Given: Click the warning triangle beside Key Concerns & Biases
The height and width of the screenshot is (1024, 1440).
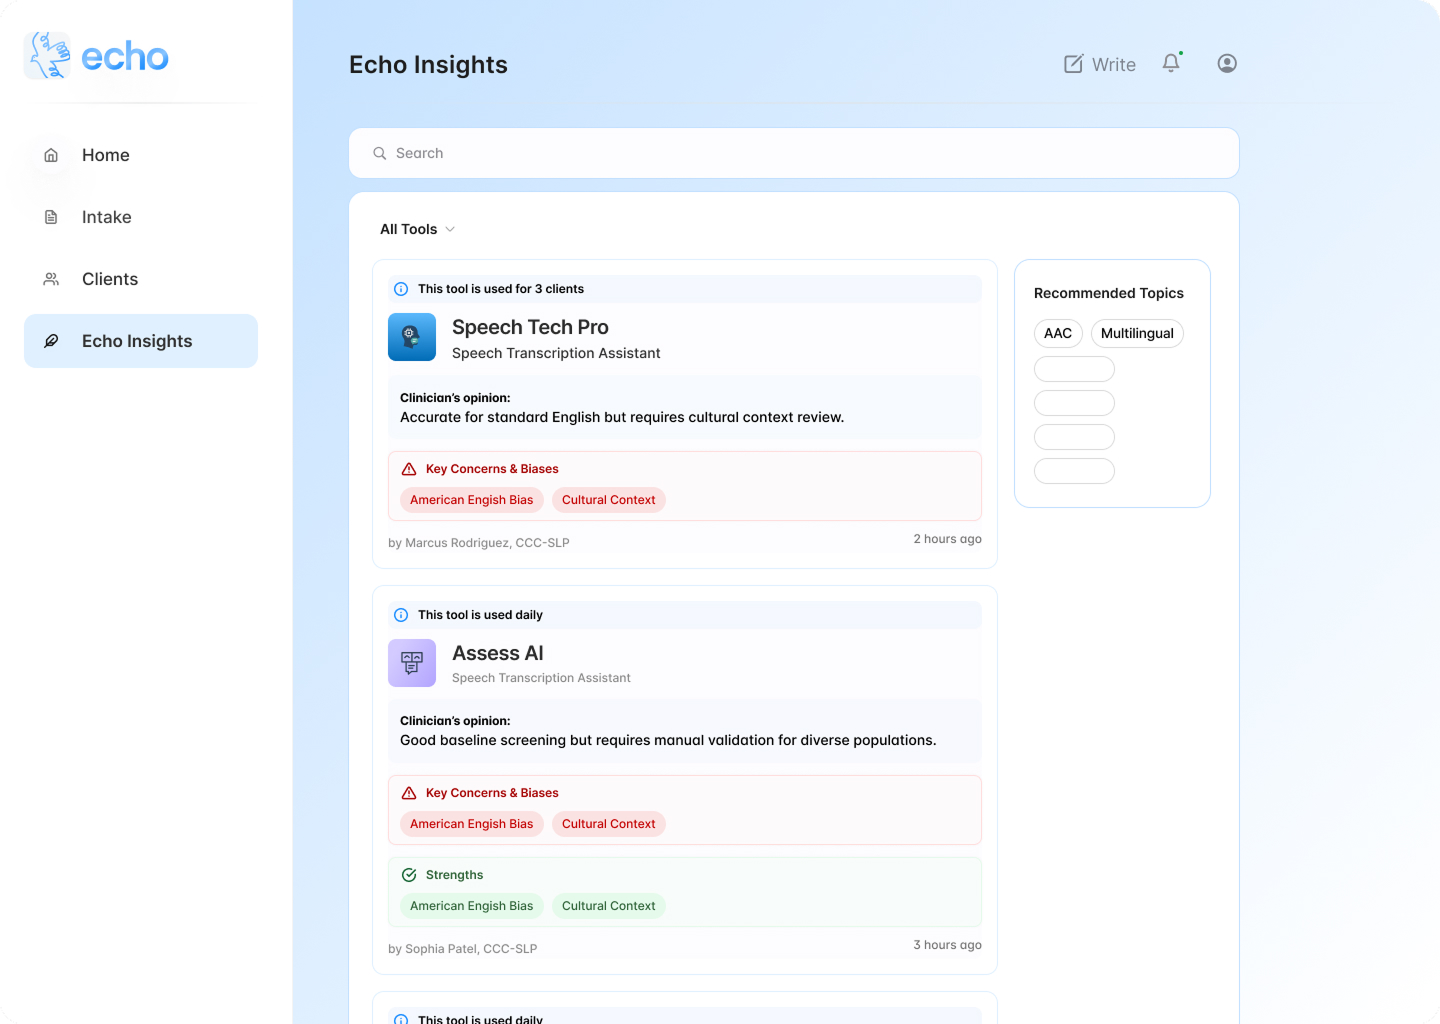Looking at the screenshot, I should [x=408, y=468].
